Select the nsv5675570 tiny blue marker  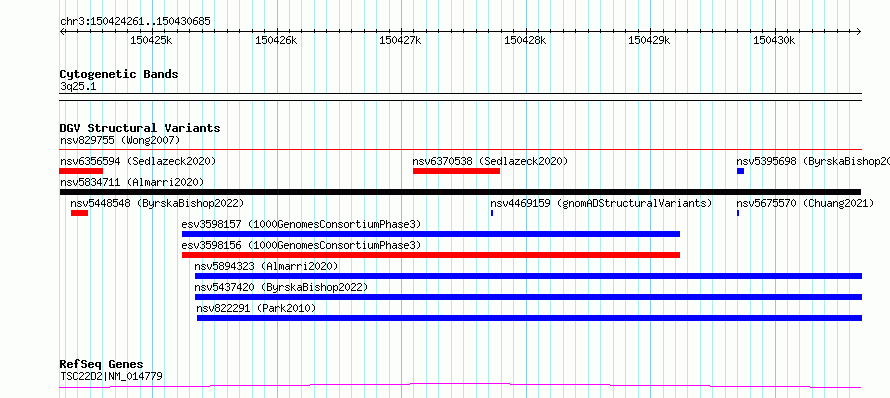[x=738, y=213]
